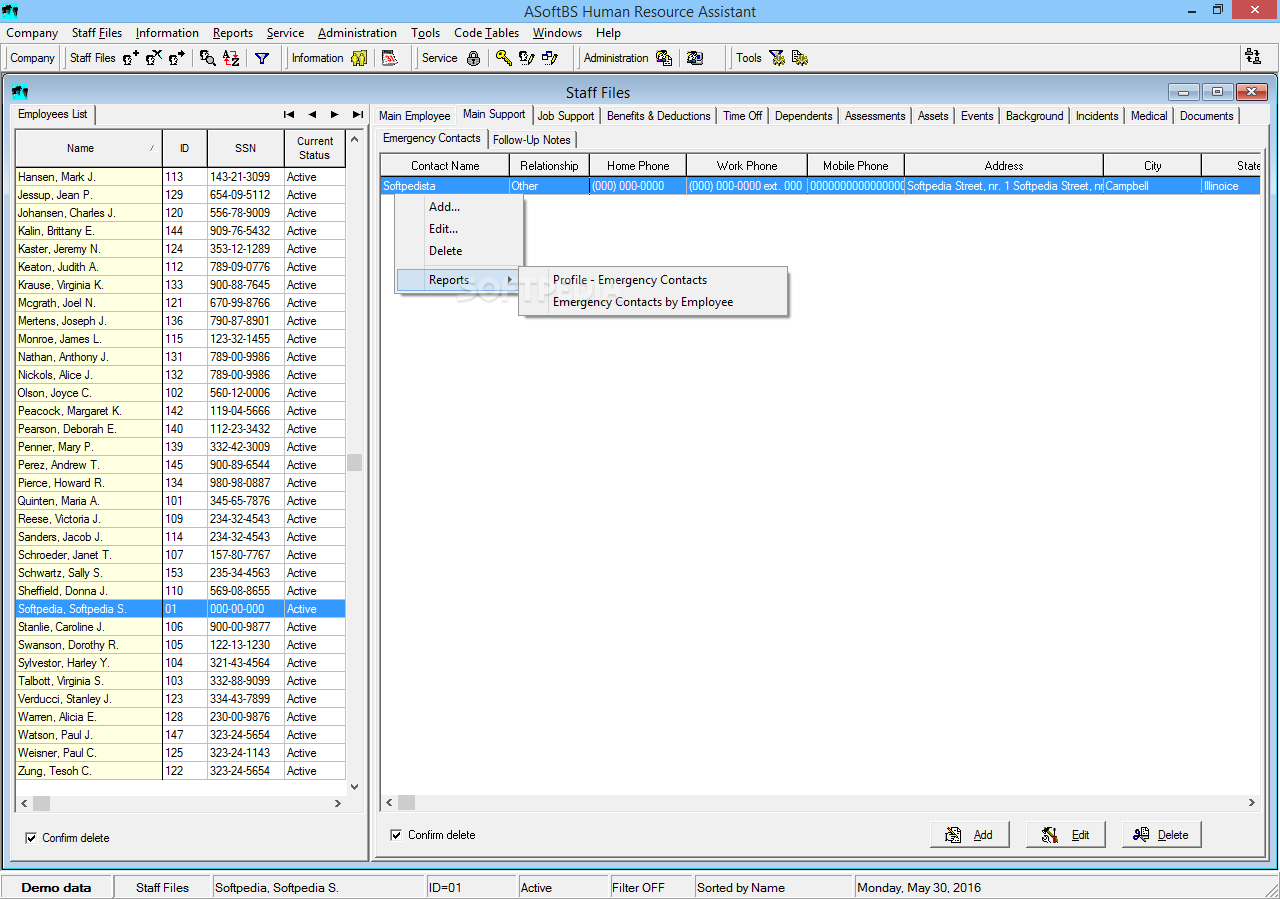Click the Add button below the contacts grid

click(x=969, y=835)
